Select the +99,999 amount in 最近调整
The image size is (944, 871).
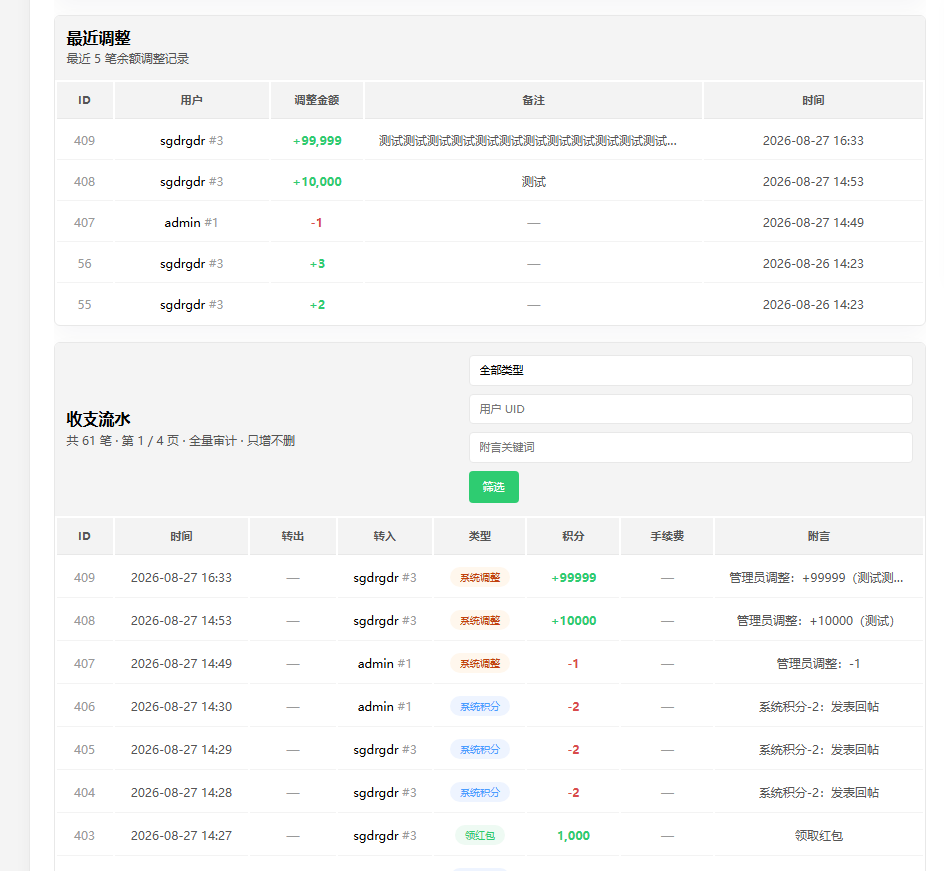(x=317, y=141)
